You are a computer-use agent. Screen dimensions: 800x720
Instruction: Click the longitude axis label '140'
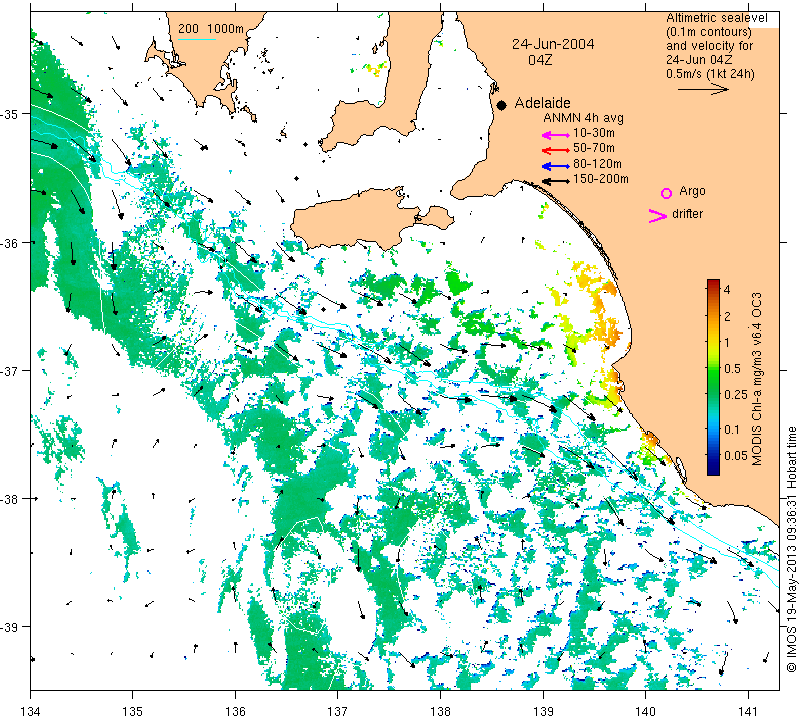(x=645, y=710)
